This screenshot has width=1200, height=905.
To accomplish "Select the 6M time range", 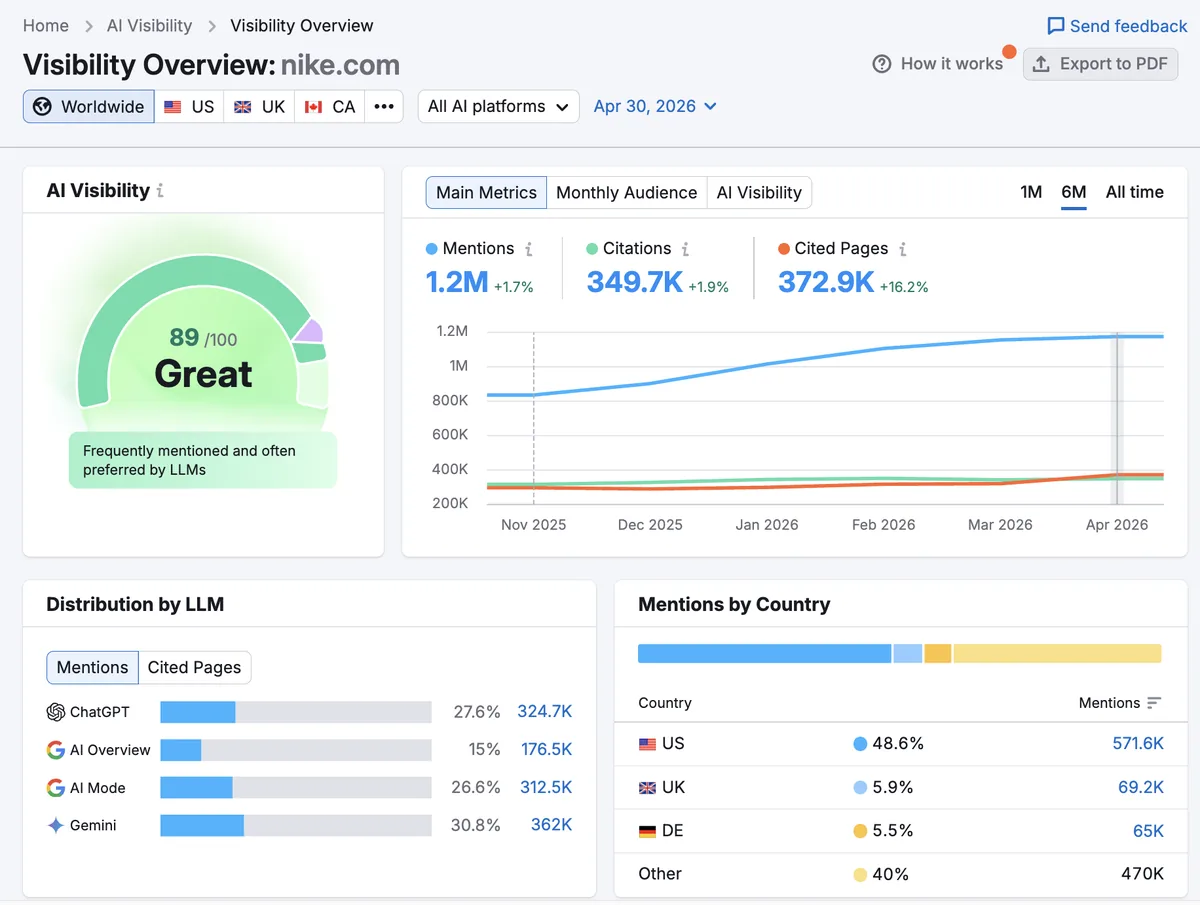I will [1074, 192].
